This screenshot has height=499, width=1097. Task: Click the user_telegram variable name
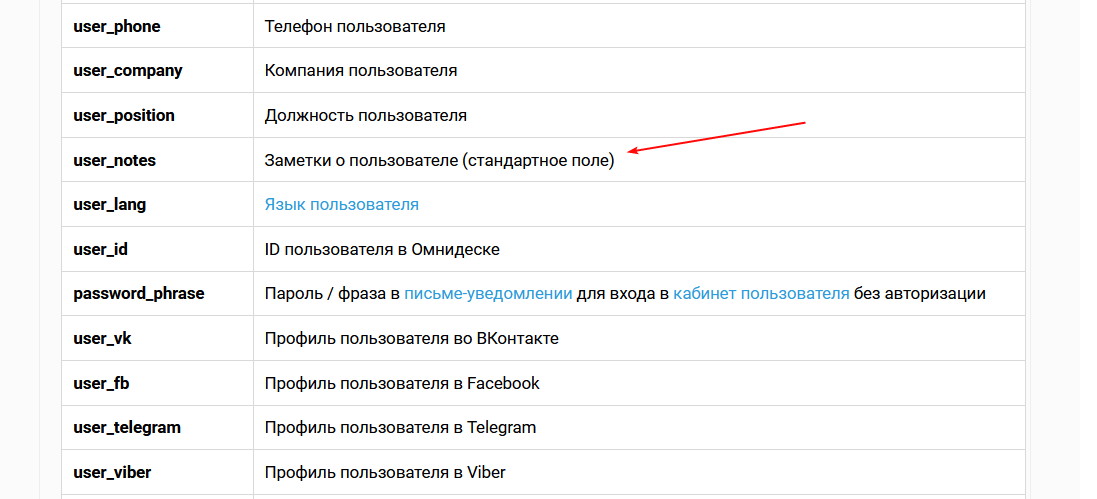[x=127, y=428]
